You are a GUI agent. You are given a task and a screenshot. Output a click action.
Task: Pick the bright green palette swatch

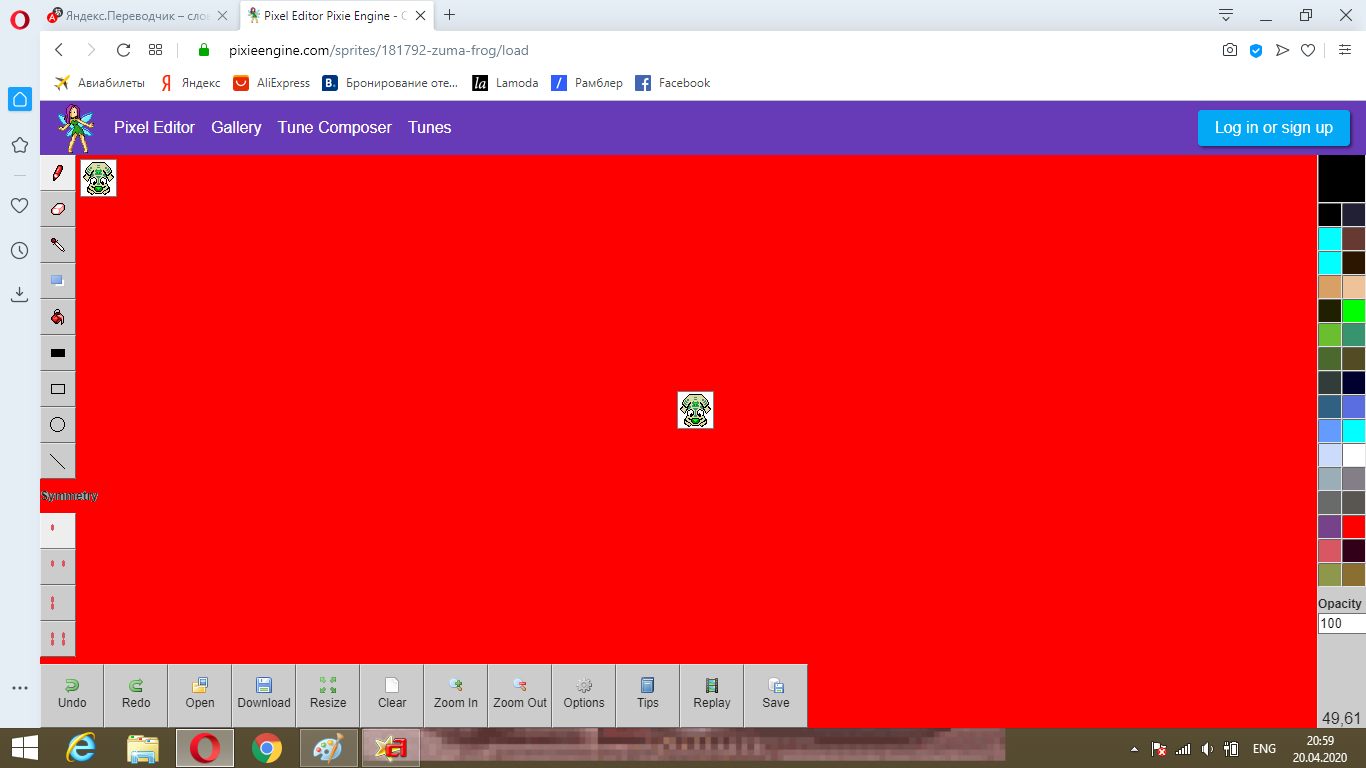coord(1354,311)
